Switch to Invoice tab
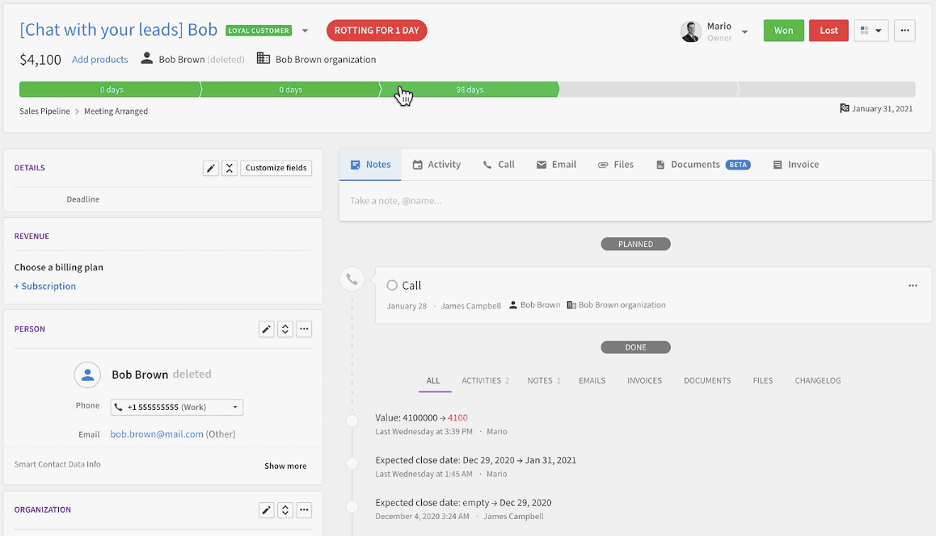 [796, 165]
